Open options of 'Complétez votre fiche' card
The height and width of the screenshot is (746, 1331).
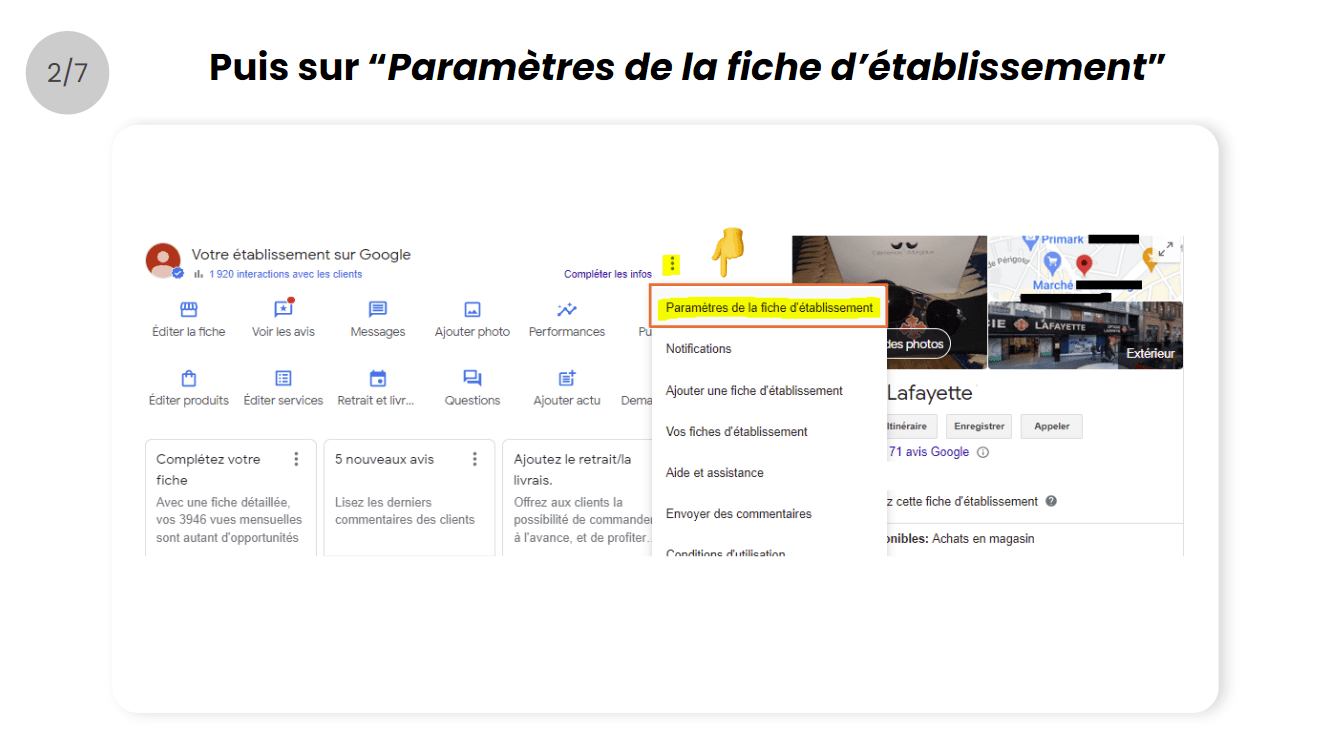pyautogui.click(x=296, y=459)
